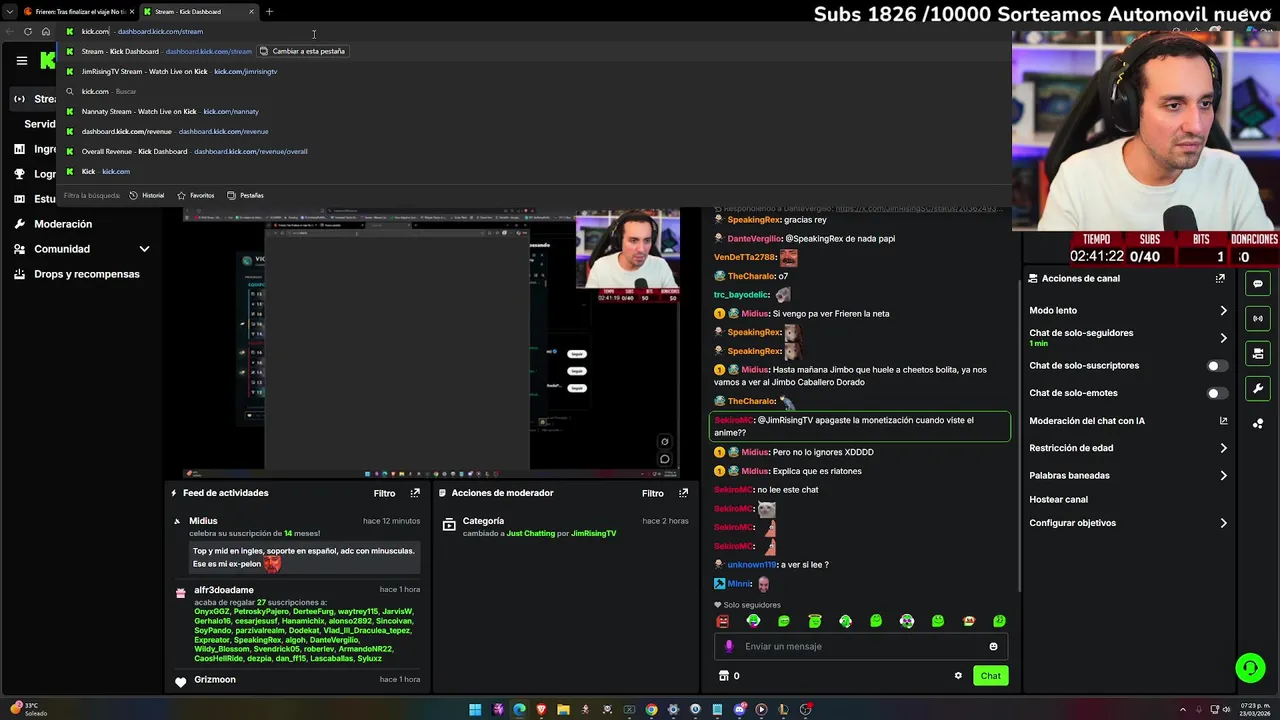Select the Stream - Kick Dashboard browser tab
The width and height of the screenshot is (1280, 720).
[x=197, y=12]
